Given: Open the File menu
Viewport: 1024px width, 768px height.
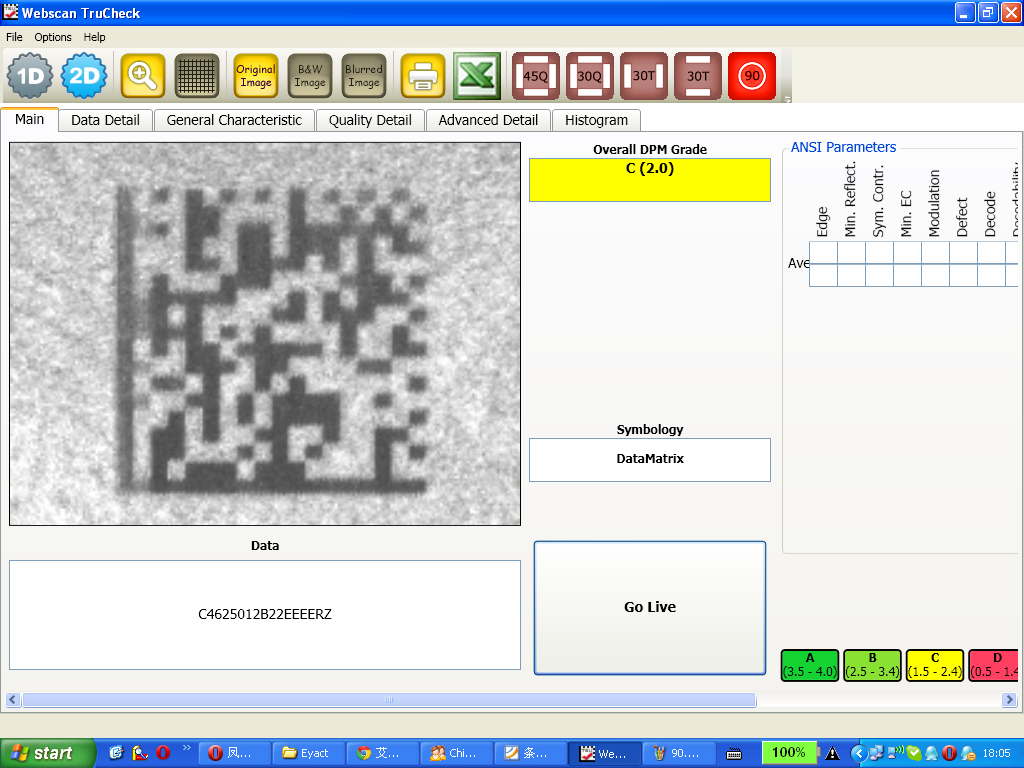Looking at the screenshot, I should coord(14,37).
